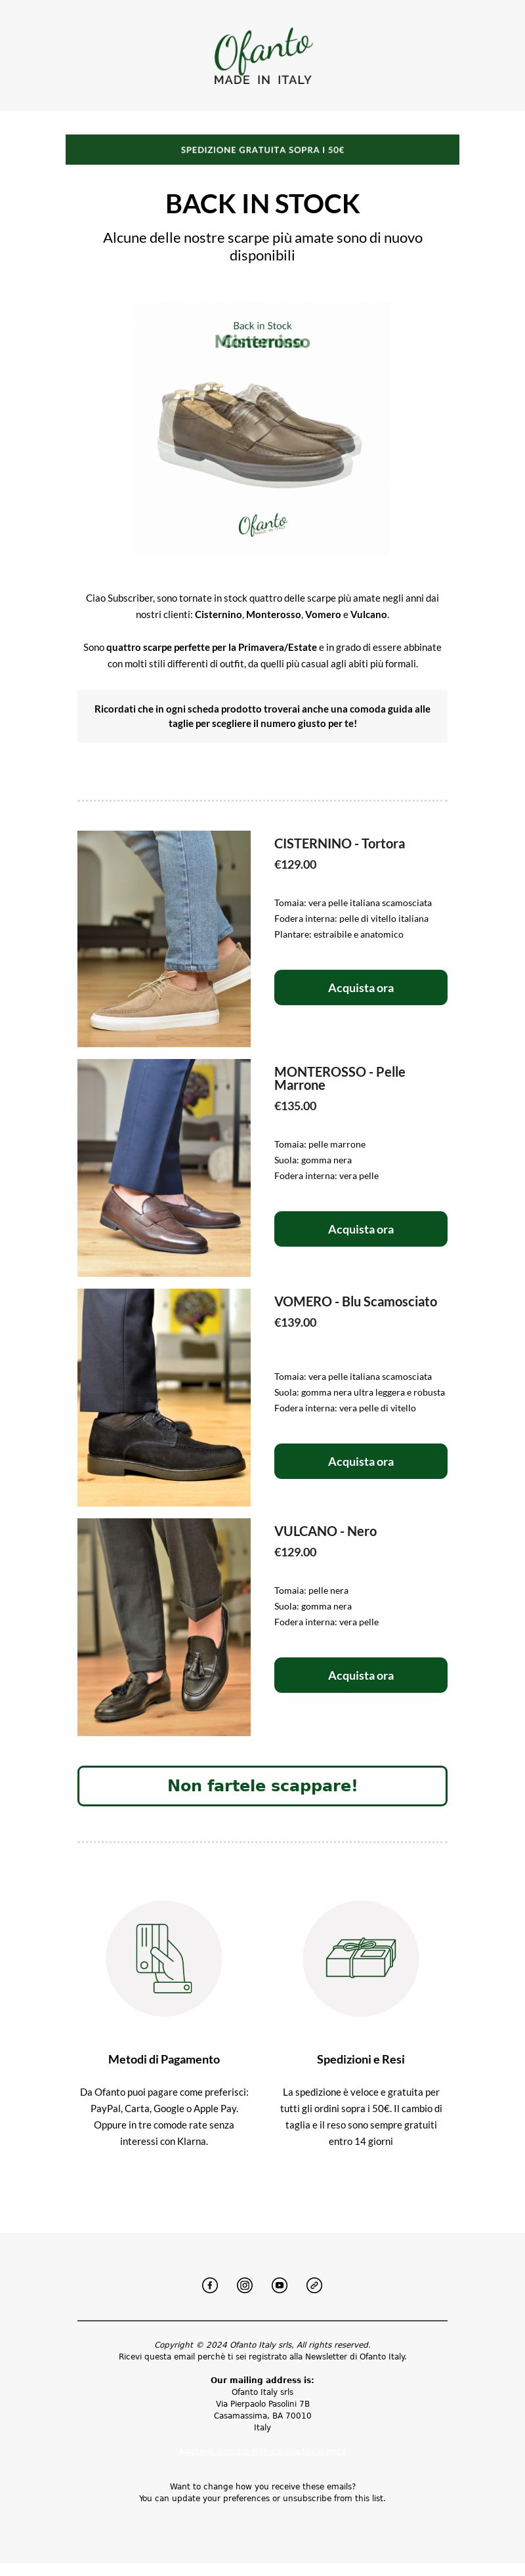Click the VULCANO - Nero product title
The image size is (525, 2576).
[326, 1531]
